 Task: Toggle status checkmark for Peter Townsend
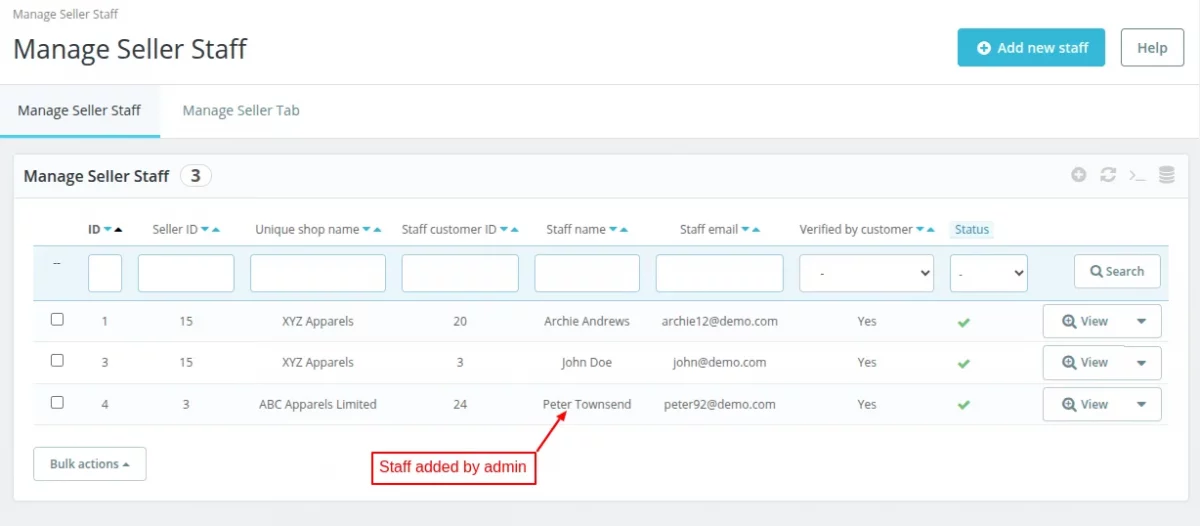point(964,405)
